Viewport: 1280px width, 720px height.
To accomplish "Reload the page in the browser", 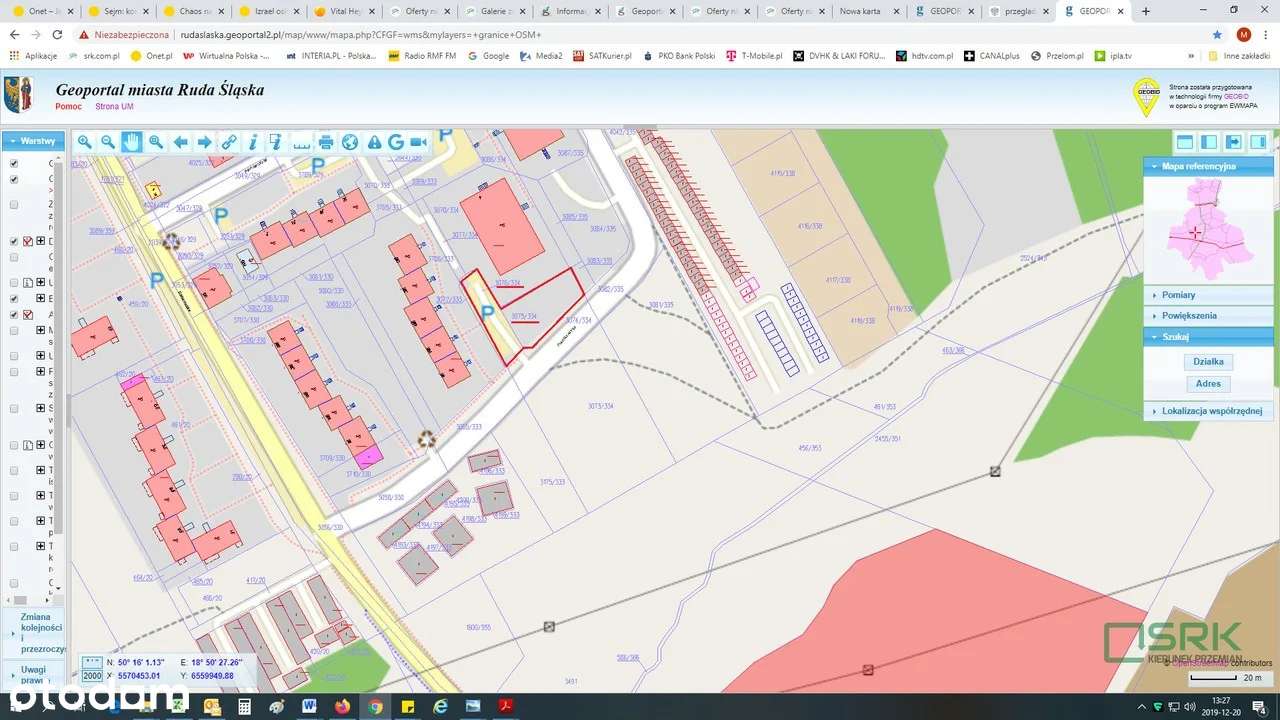I will (x=57, y=34).
